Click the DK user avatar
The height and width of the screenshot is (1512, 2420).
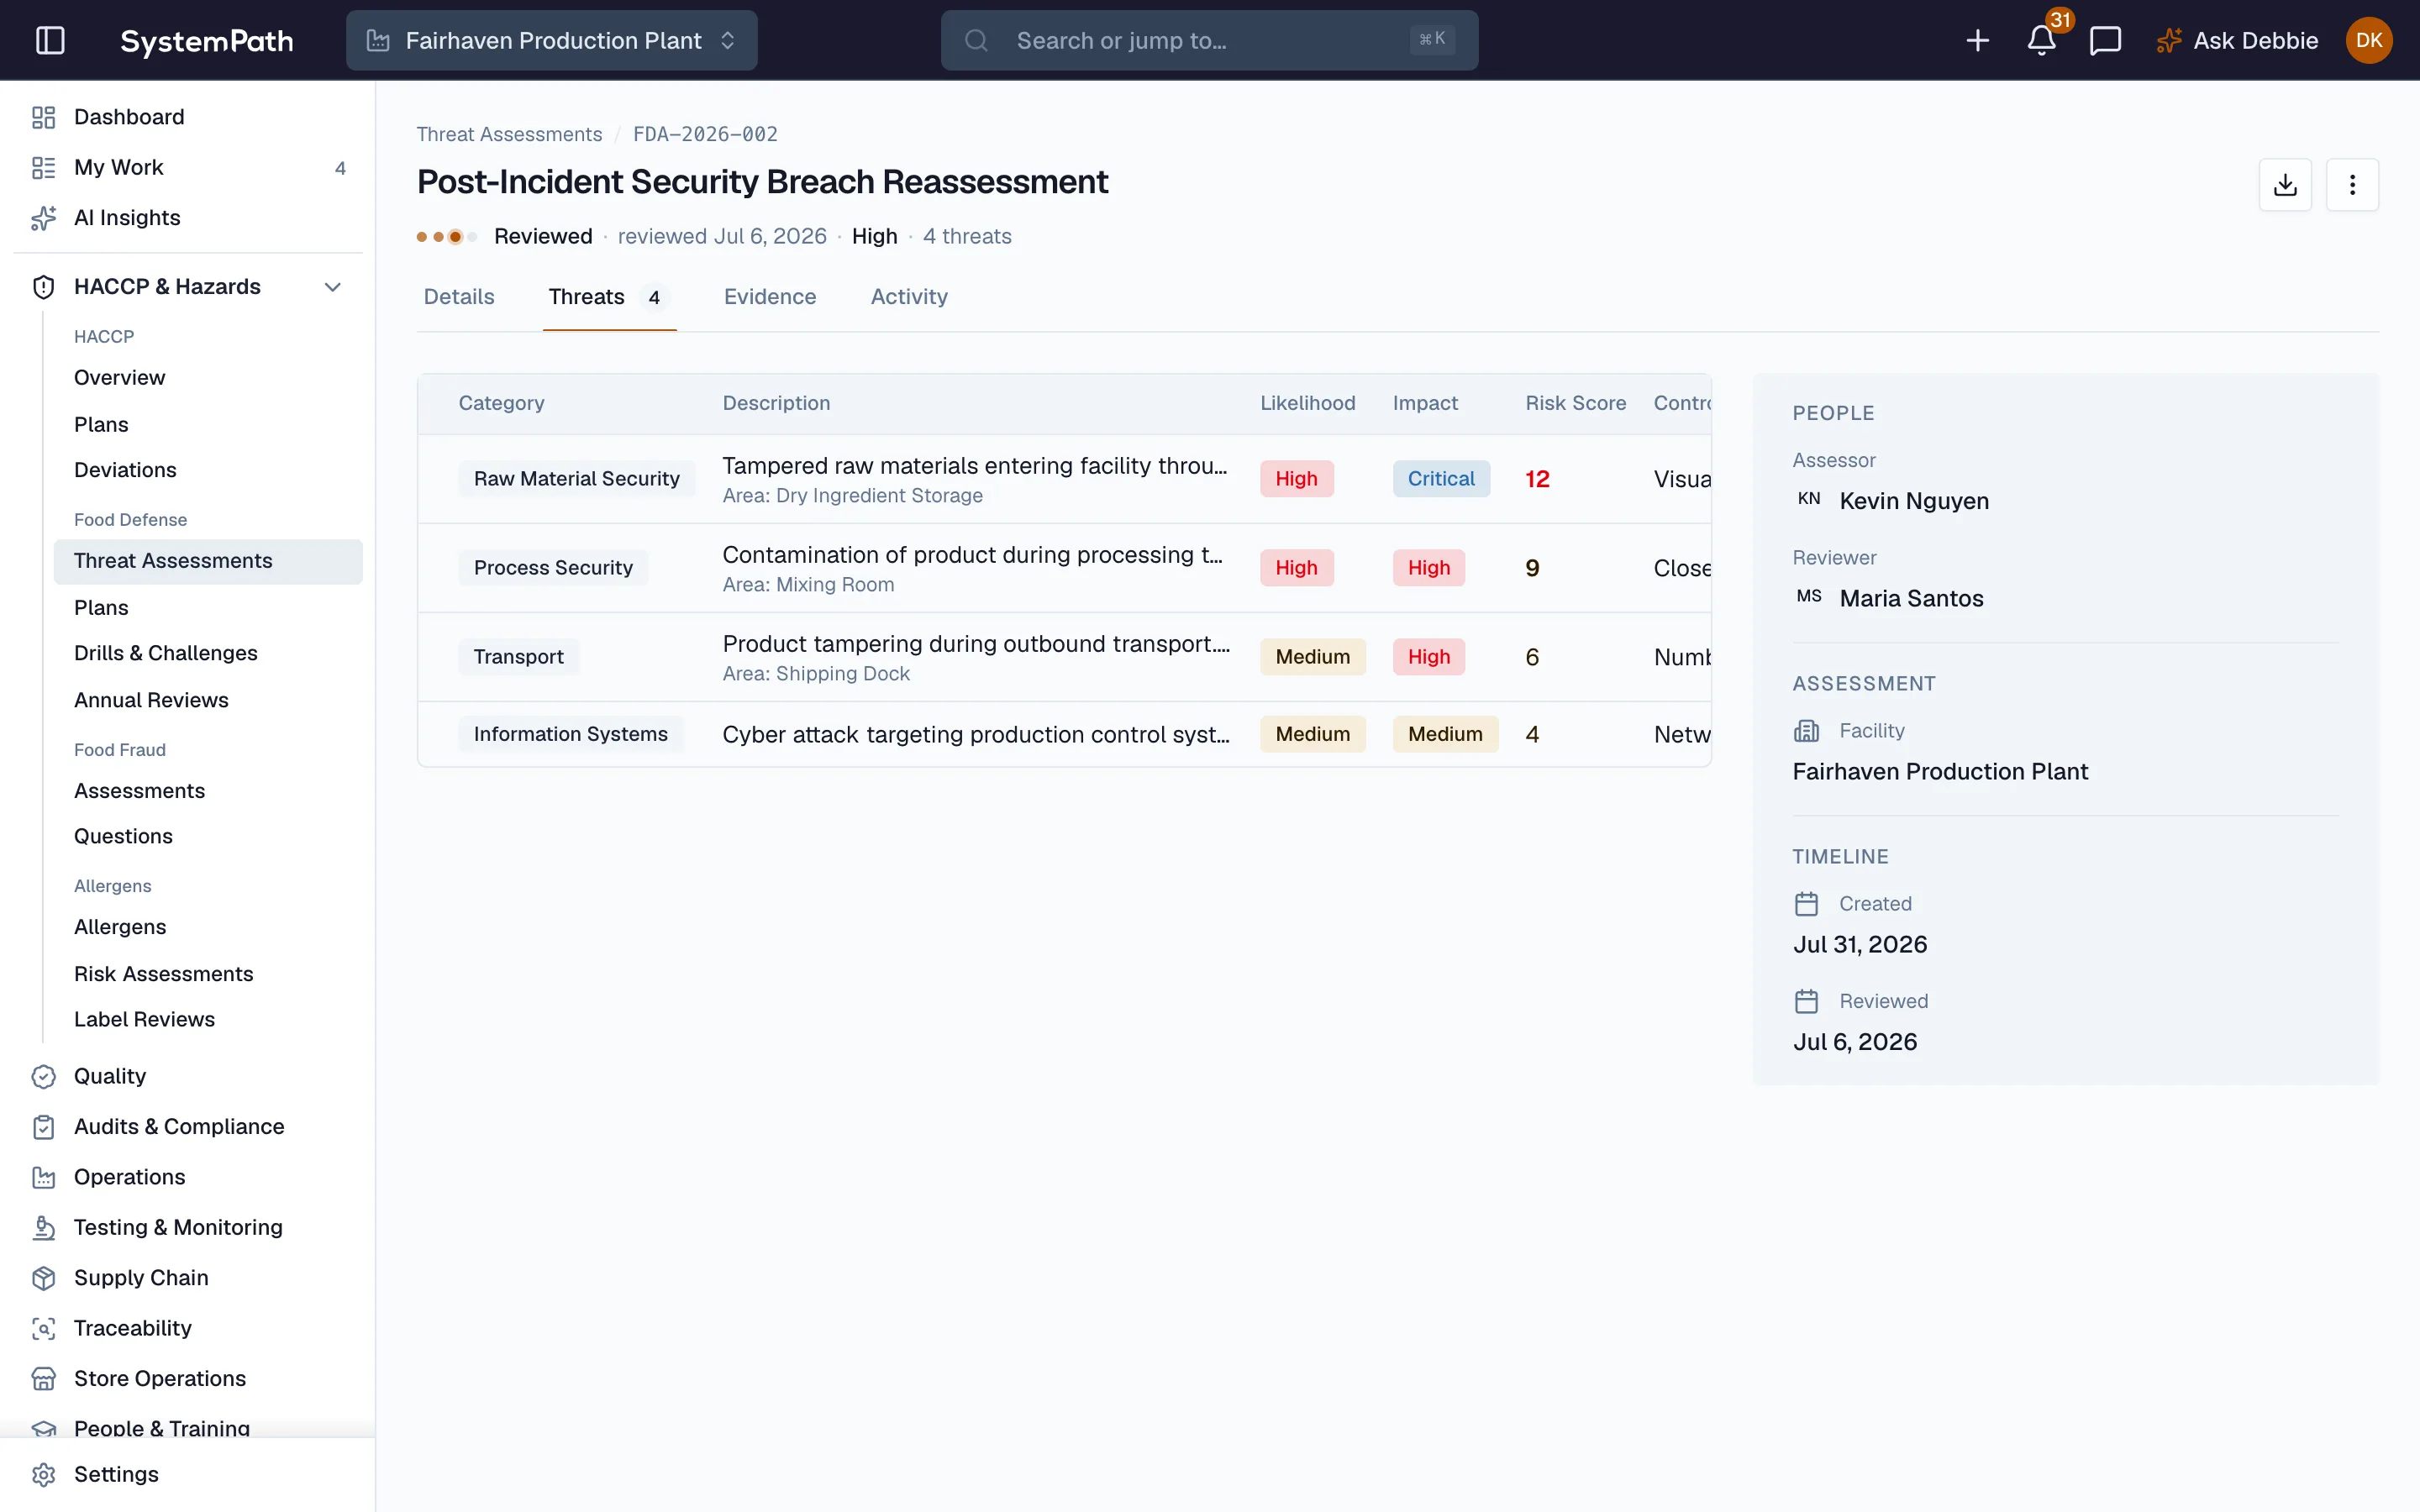pos(2369,40)
